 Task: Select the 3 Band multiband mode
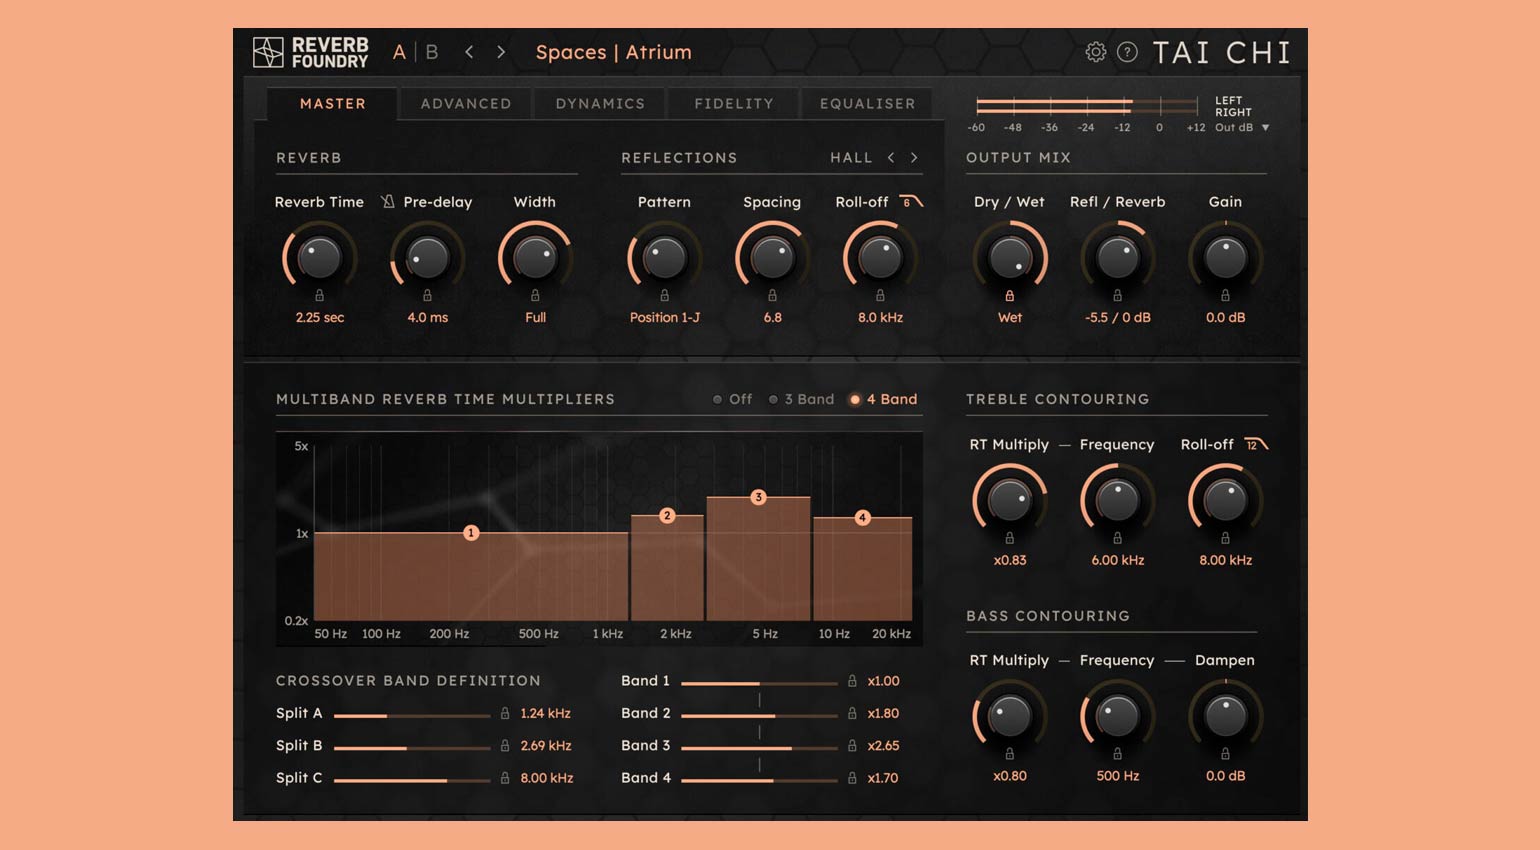tap(801, 399)
